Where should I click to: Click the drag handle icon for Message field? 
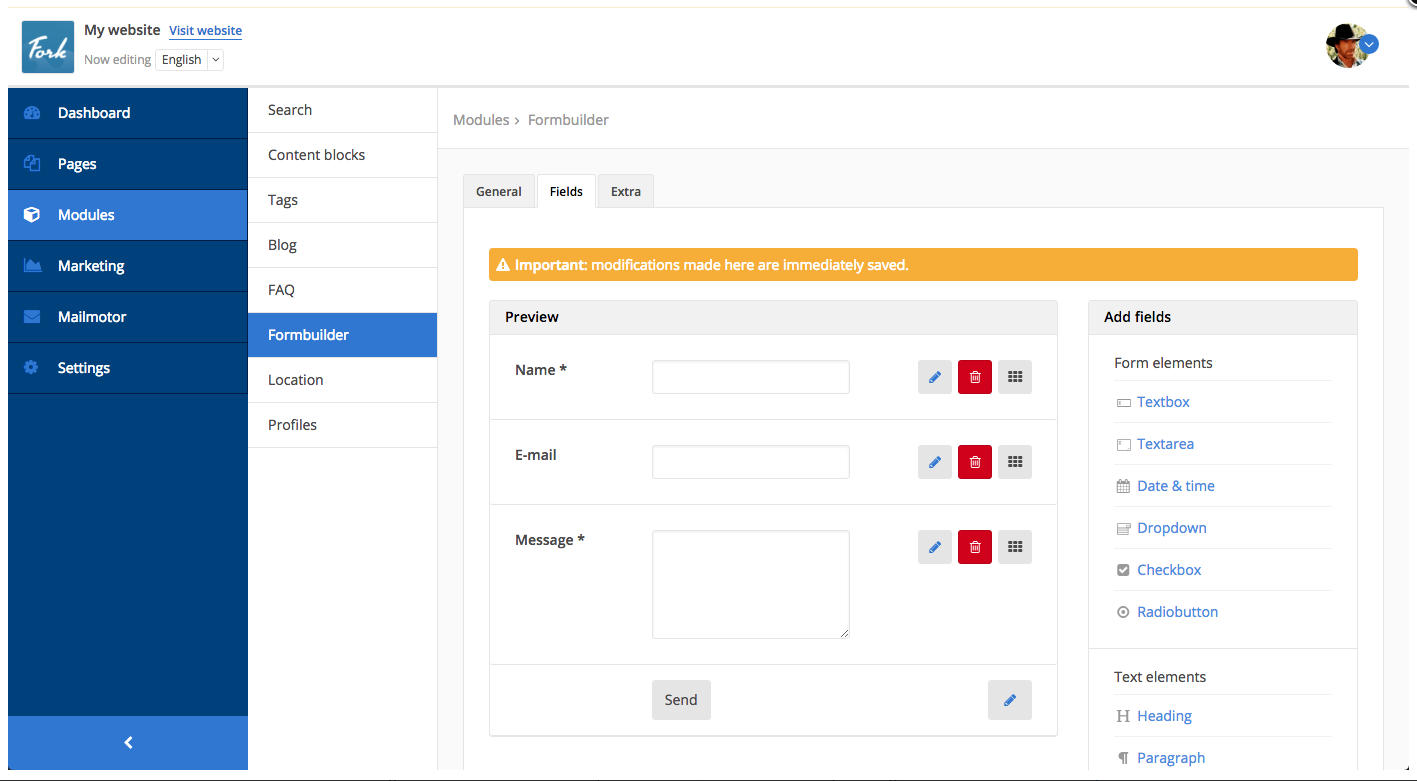pos(1014,547)
